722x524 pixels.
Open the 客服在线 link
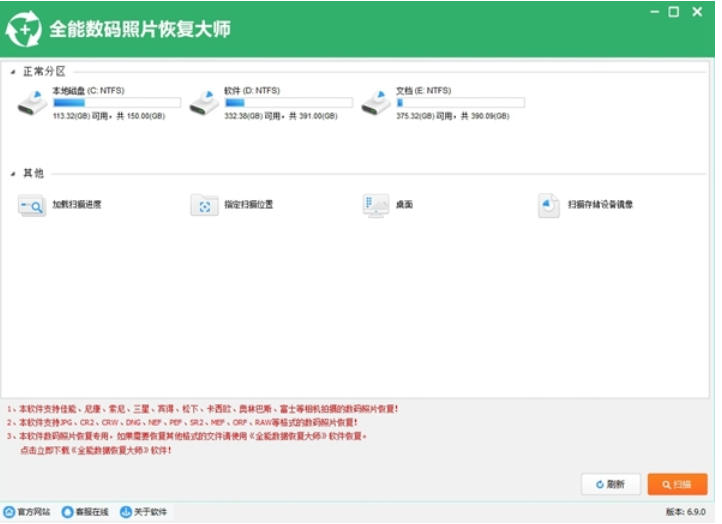[x=92, y=512]
